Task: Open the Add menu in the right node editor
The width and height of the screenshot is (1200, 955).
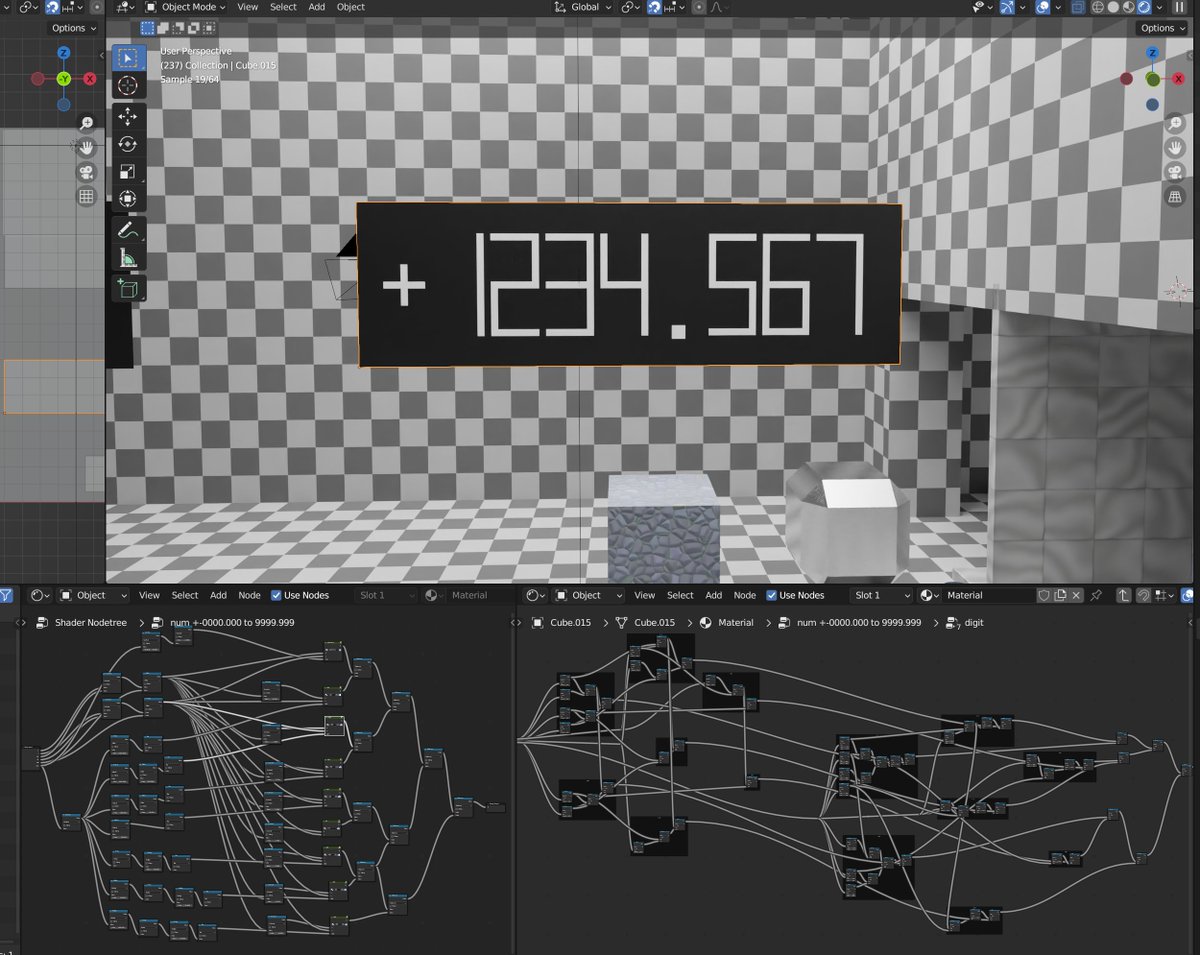Action: [713, 595]
